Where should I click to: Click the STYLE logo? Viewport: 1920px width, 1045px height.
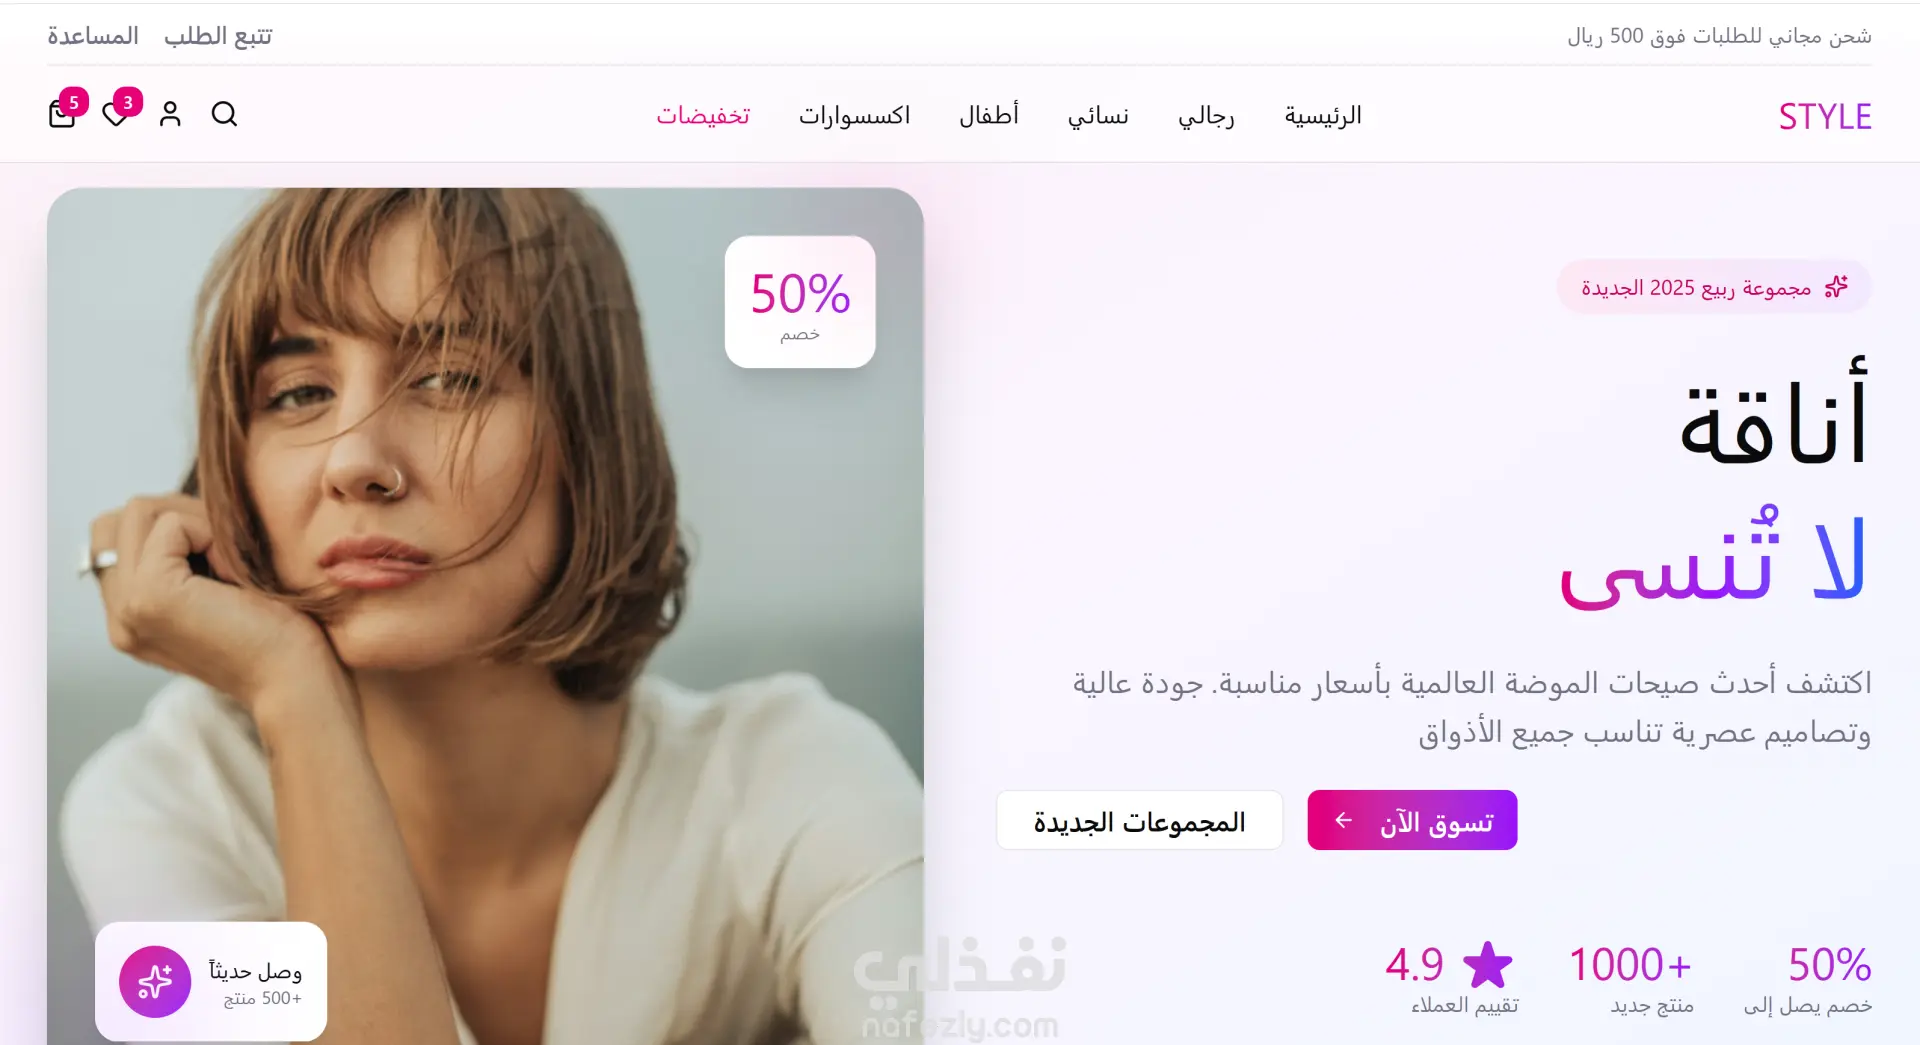coord(1825,116)
